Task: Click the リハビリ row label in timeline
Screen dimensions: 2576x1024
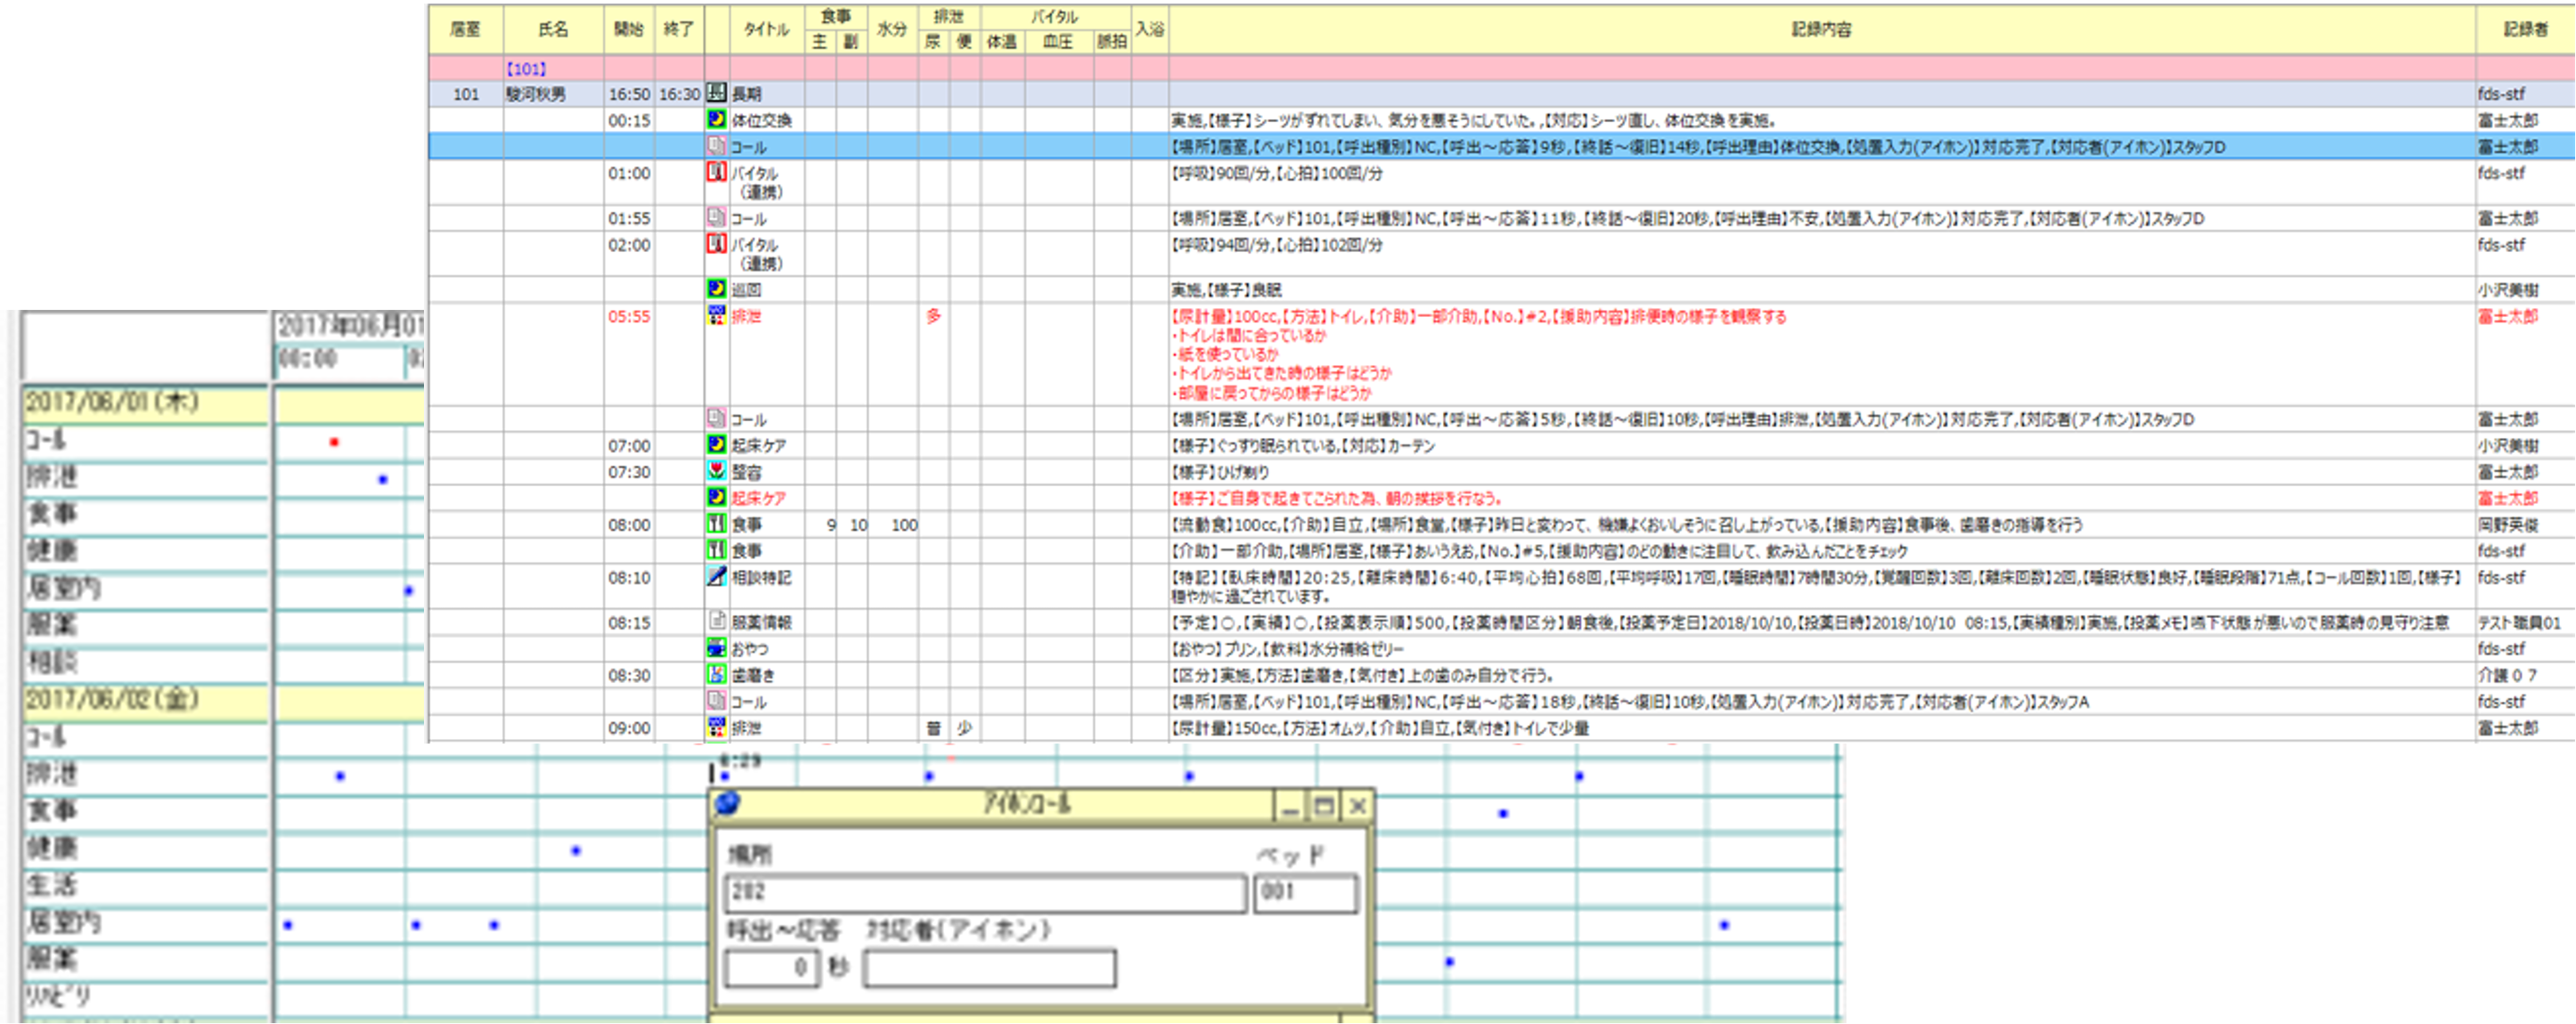Action: (x=58, y=996)
